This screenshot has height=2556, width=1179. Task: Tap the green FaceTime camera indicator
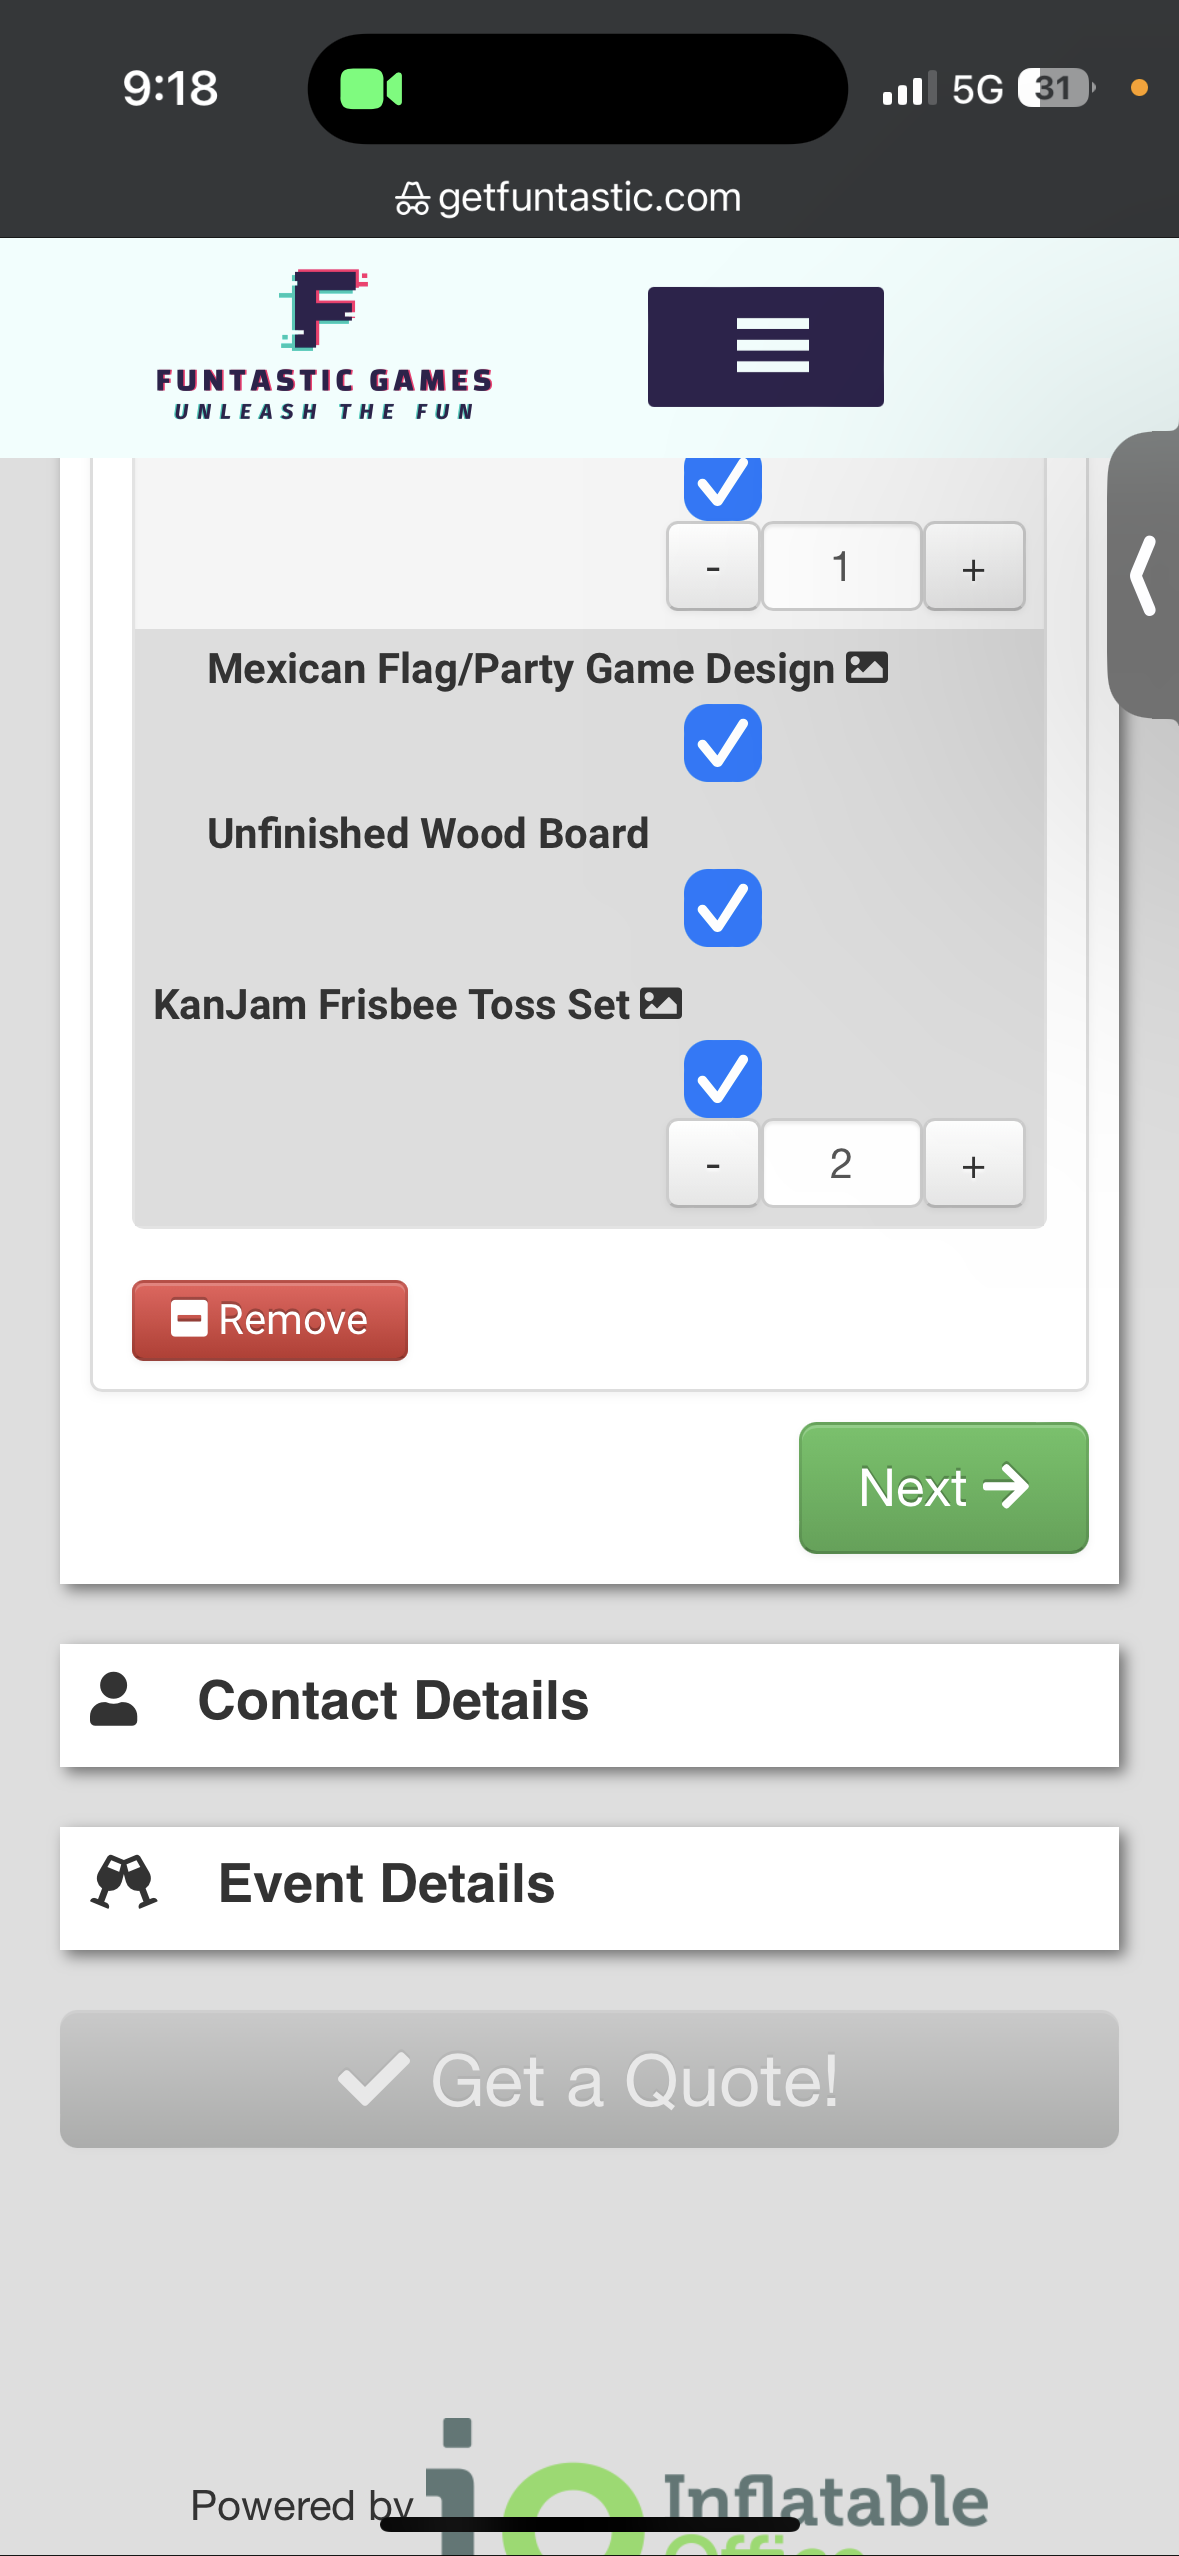[371, 89]
